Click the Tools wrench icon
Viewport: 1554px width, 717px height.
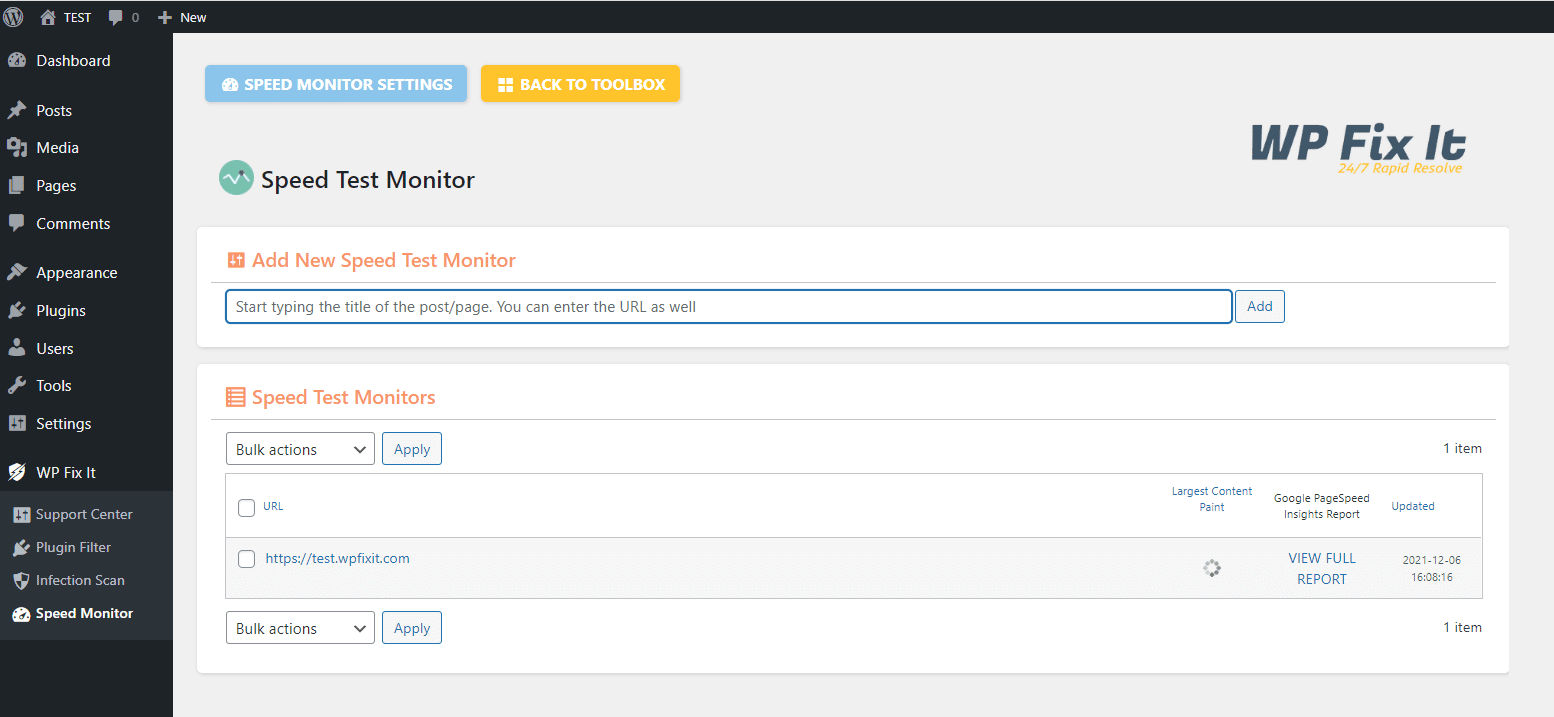pyautogui.click(x=16, y=385)
